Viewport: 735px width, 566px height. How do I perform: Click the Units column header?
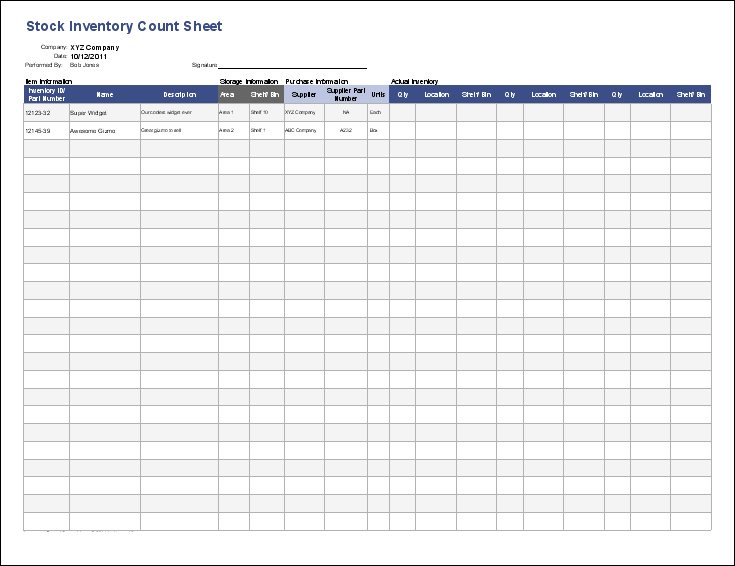(378, 94)
